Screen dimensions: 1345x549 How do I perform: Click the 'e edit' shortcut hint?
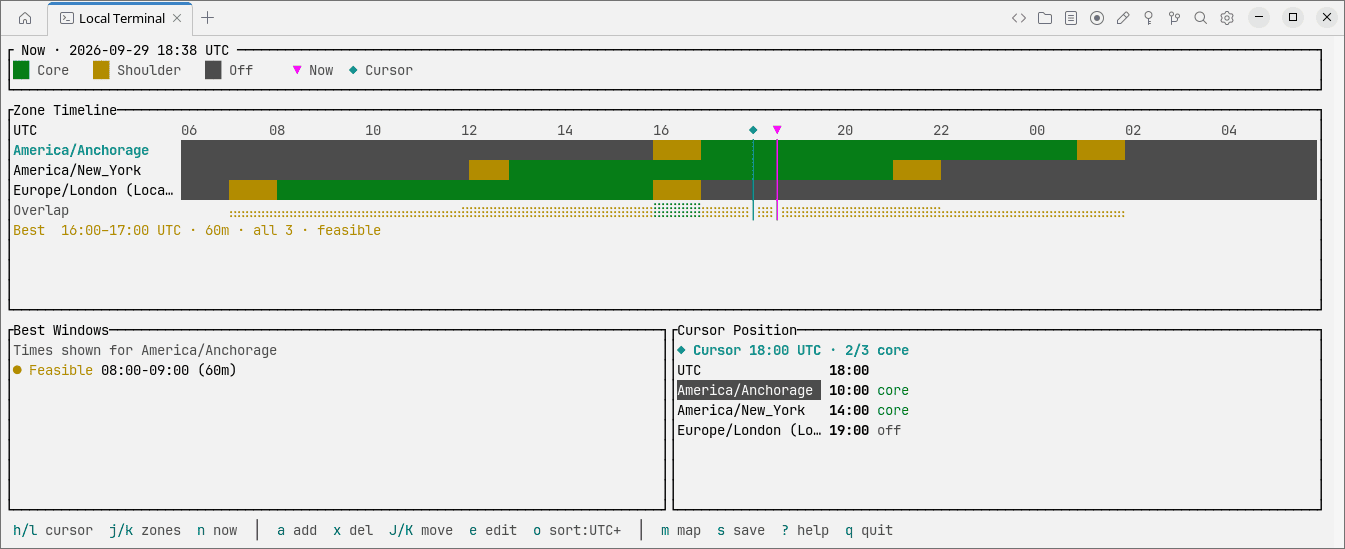(493, 530)
